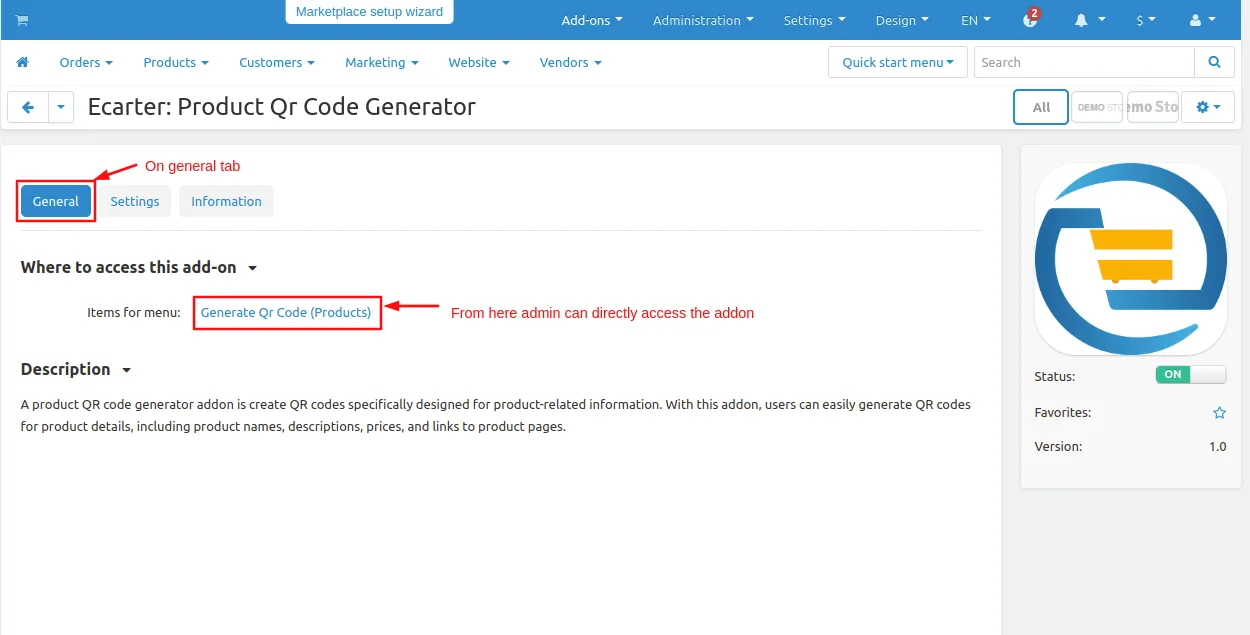
Task: Click the search magnifier button
Action: pos(1214,62)
